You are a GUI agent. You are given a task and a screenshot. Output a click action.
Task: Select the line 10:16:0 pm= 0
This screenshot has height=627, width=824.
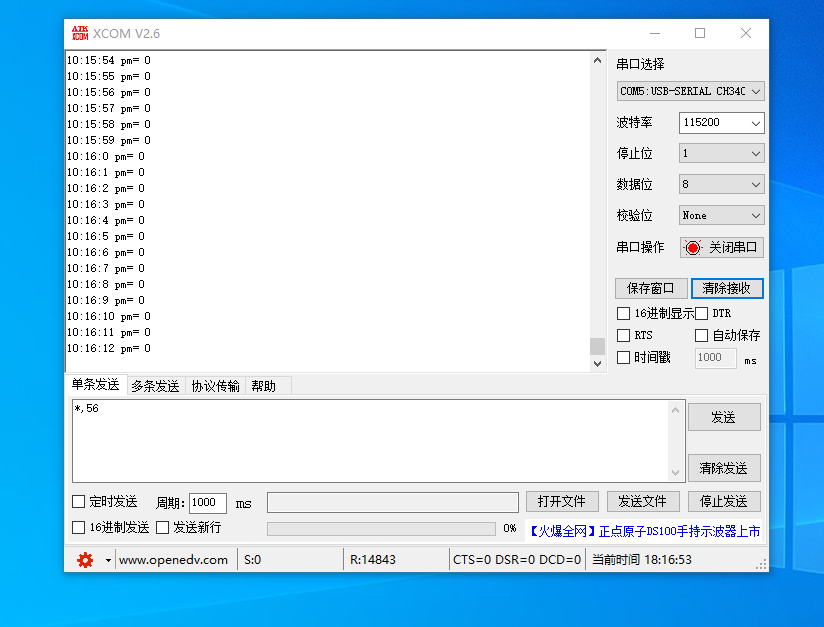click(106, 157)
